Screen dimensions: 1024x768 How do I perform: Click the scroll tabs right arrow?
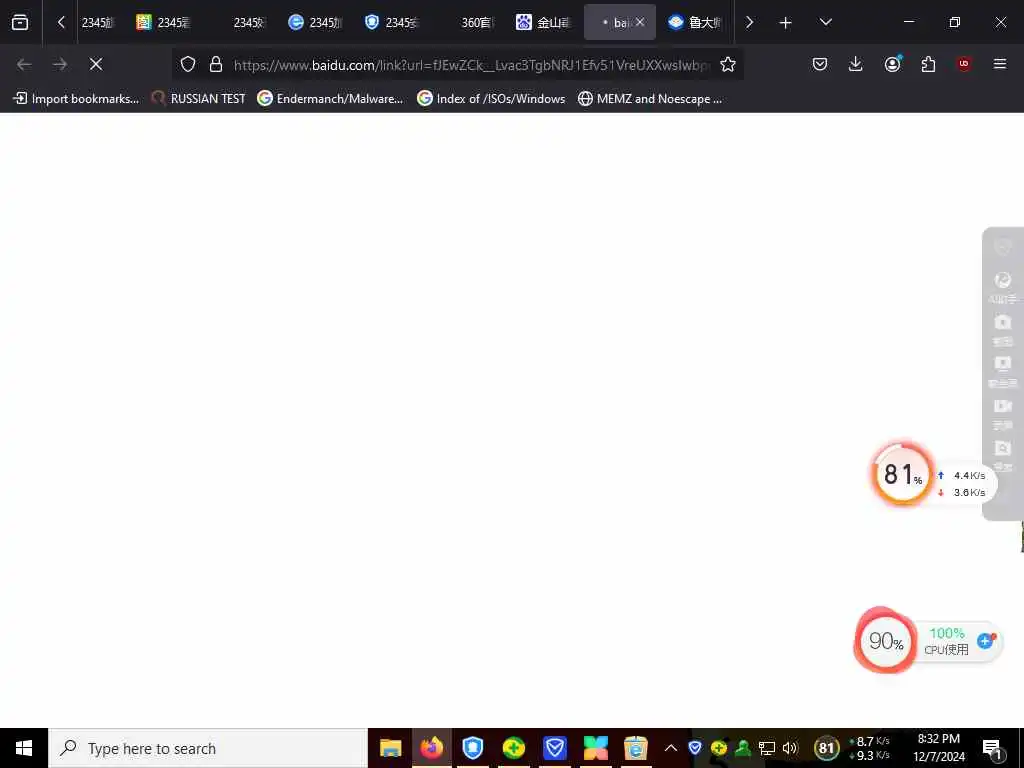[x=749, y=22]
